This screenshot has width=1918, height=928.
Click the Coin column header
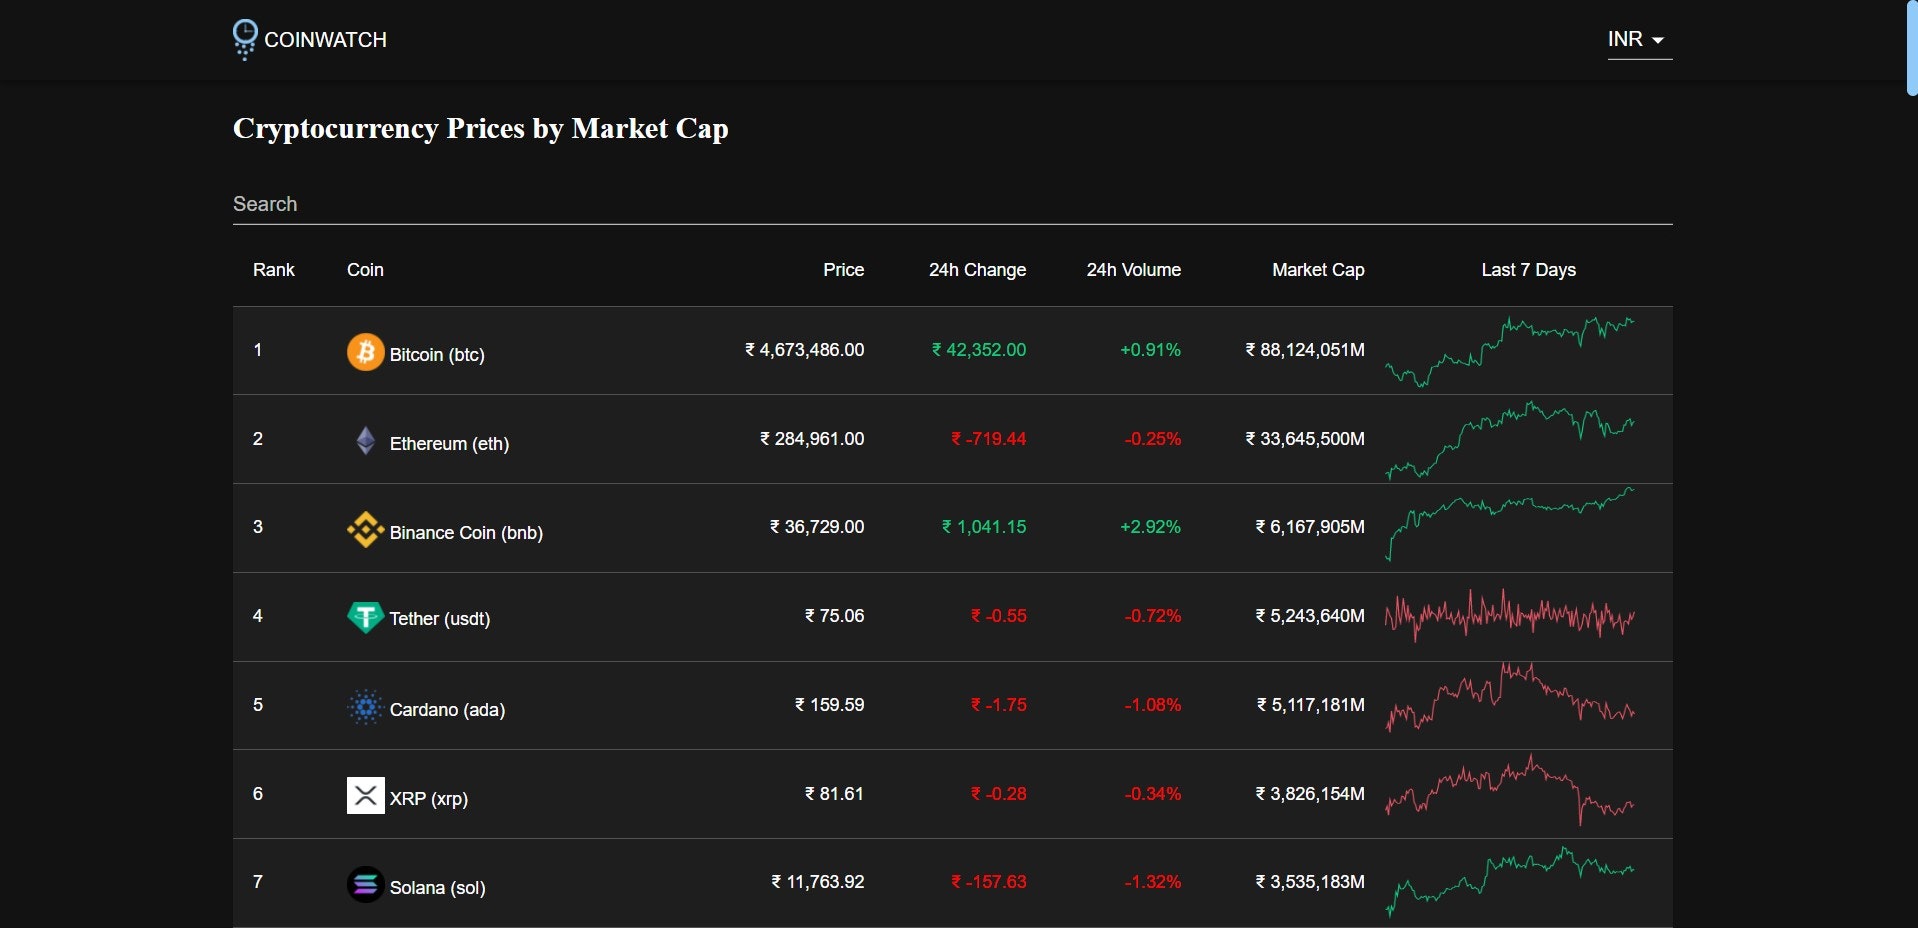click(365, 270)
